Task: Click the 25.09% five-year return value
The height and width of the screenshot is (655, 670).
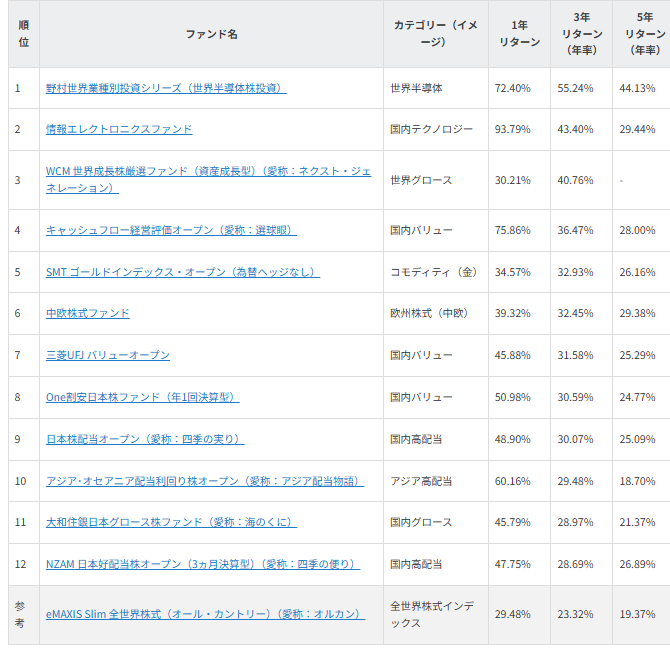Action: pyautogui.click(x=637, y=440)
